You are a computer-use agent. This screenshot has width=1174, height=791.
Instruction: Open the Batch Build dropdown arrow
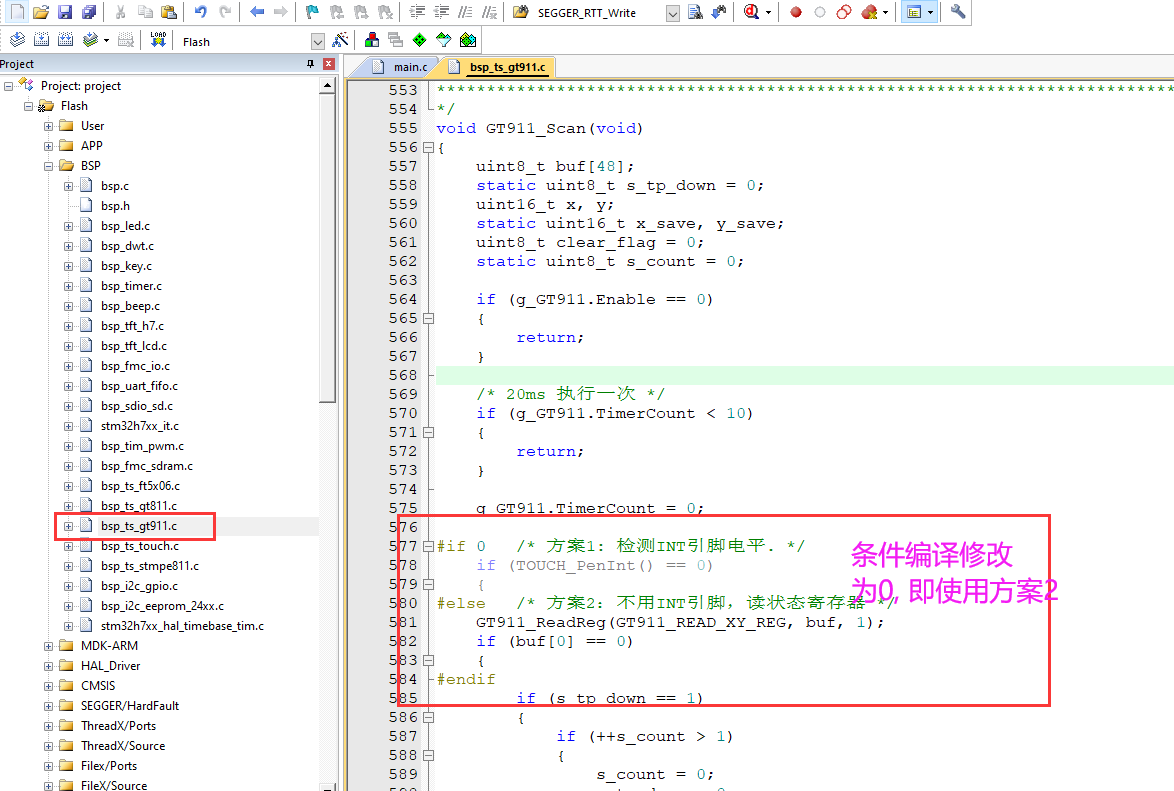[106, 40]
